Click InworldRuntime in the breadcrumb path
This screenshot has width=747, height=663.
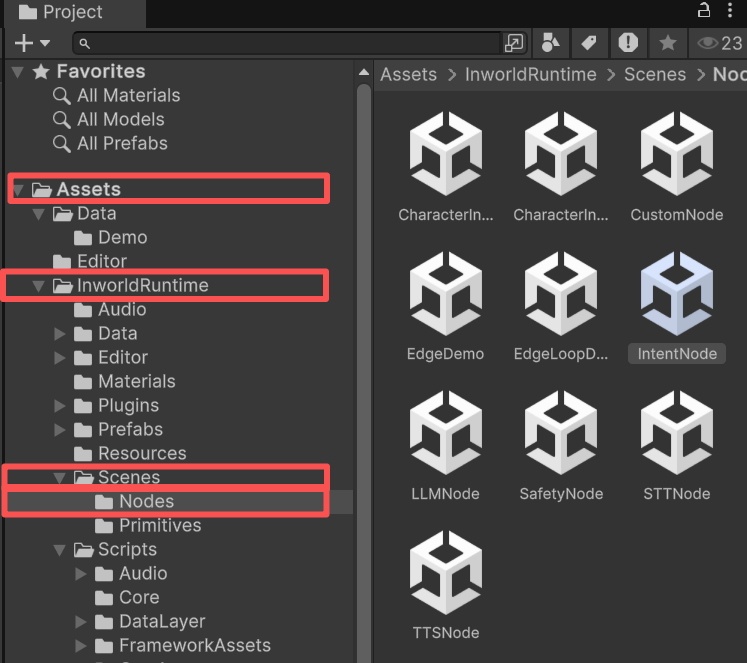point(531,75)
